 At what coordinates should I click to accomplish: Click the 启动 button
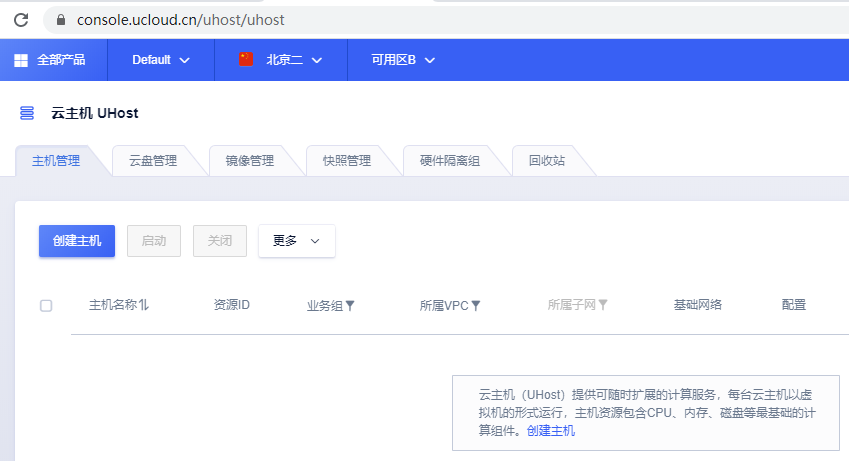pyautogui.click(x=154, y=241)
